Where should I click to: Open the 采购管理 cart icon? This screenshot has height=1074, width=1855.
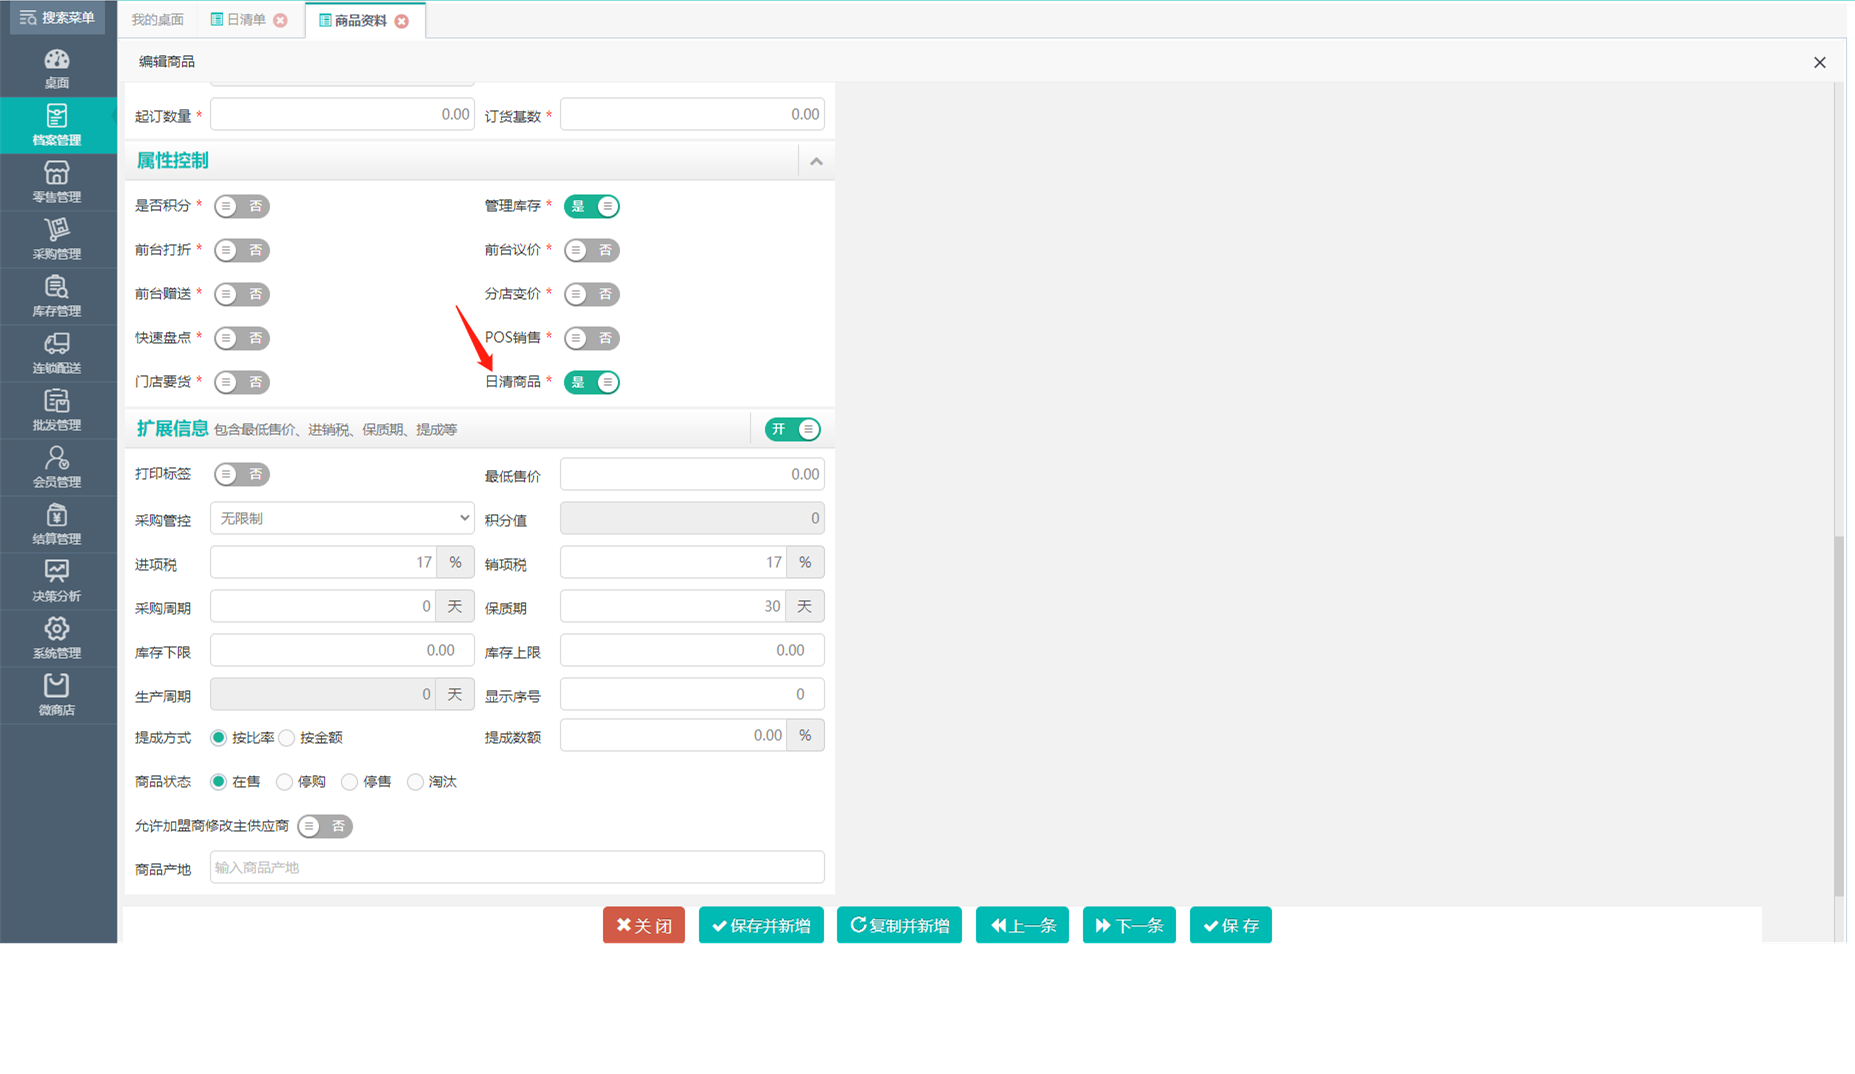57,239
